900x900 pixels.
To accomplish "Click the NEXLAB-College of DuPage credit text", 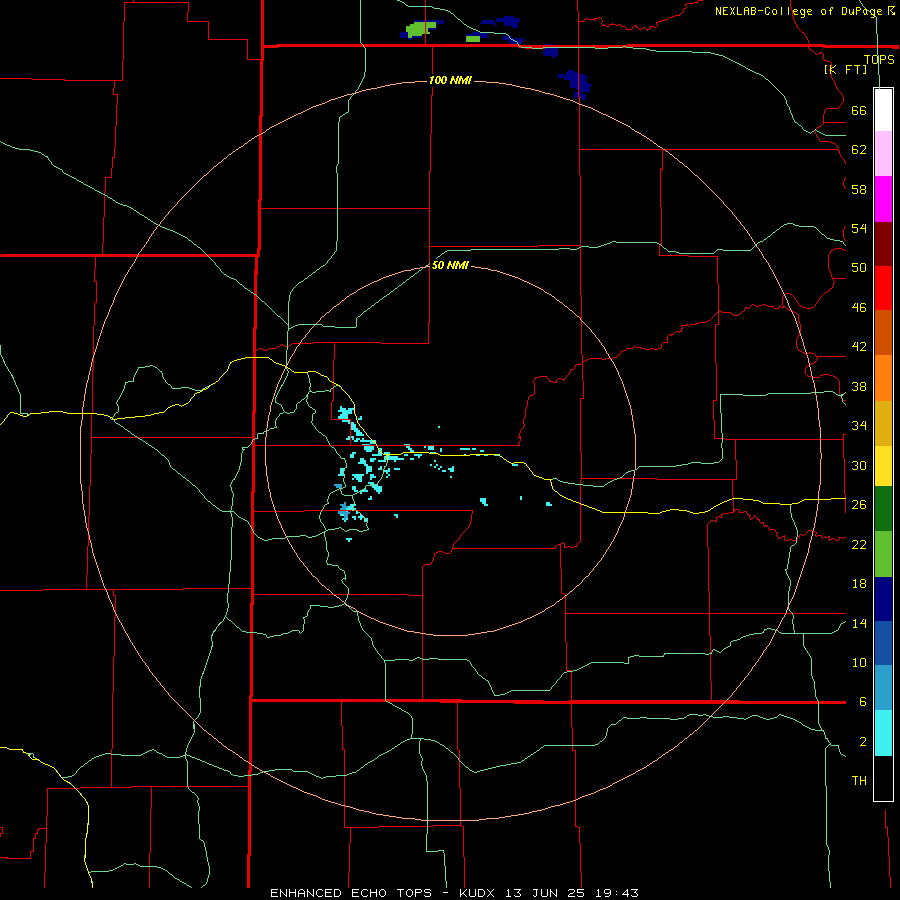I will pyautogui.click(x=805, y=11).
